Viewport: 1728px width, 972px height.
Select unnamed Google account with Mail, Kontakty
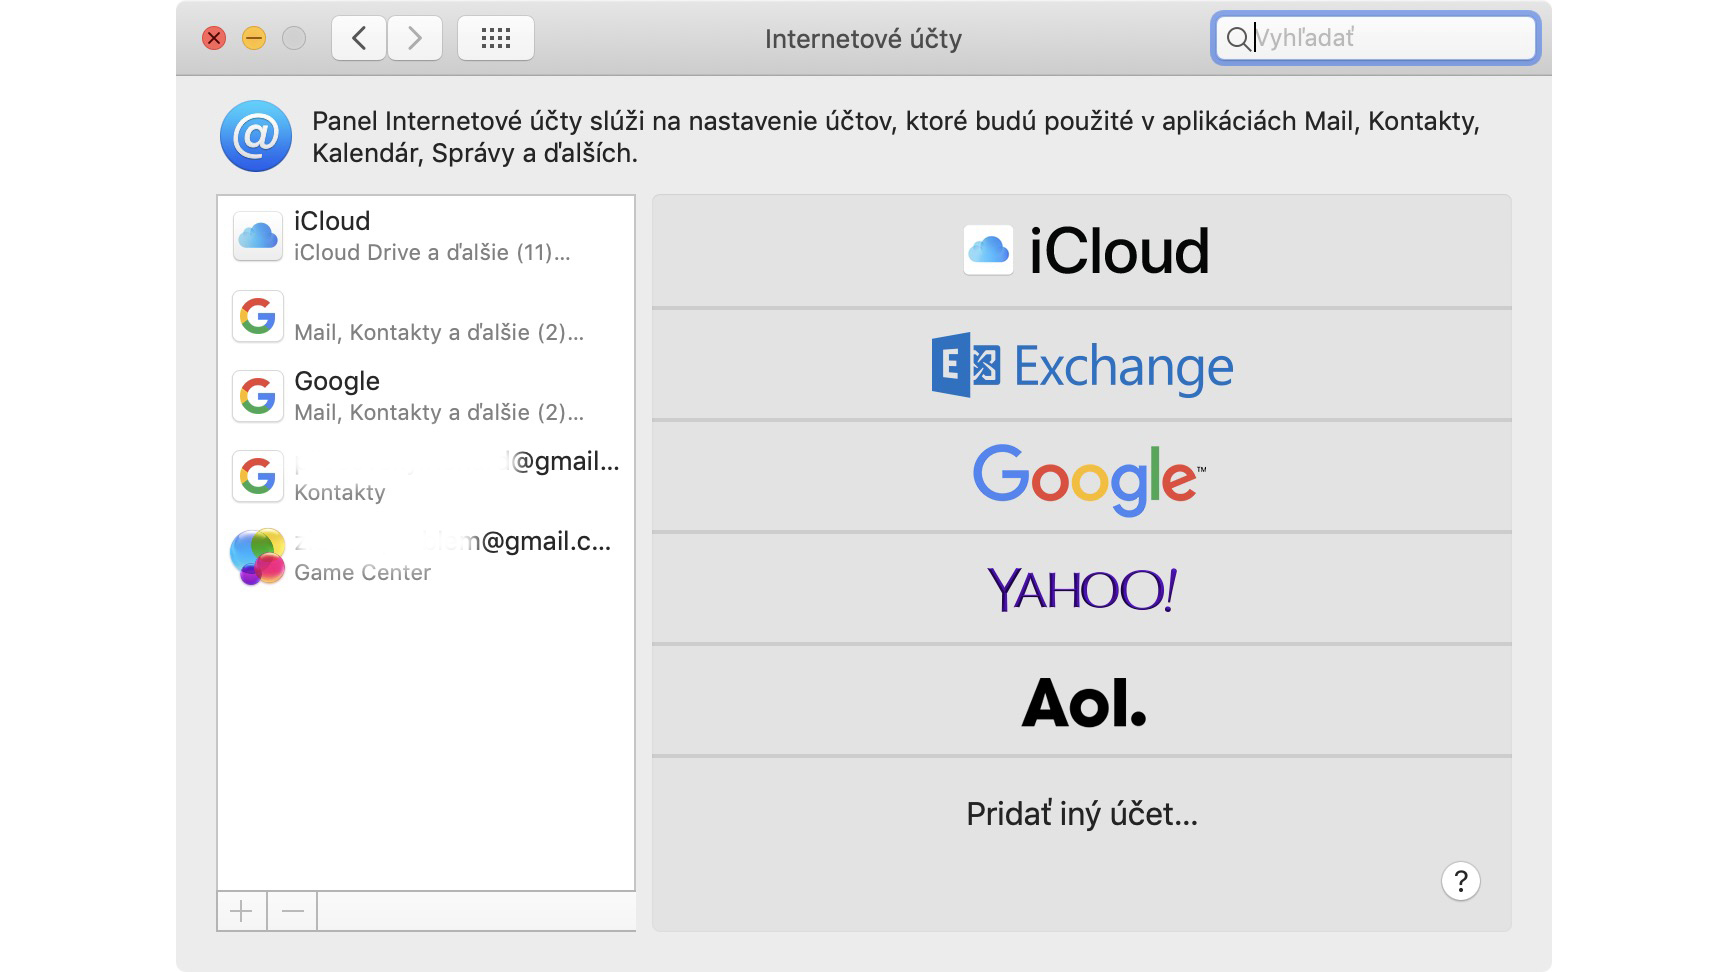(x=426, y=316)
